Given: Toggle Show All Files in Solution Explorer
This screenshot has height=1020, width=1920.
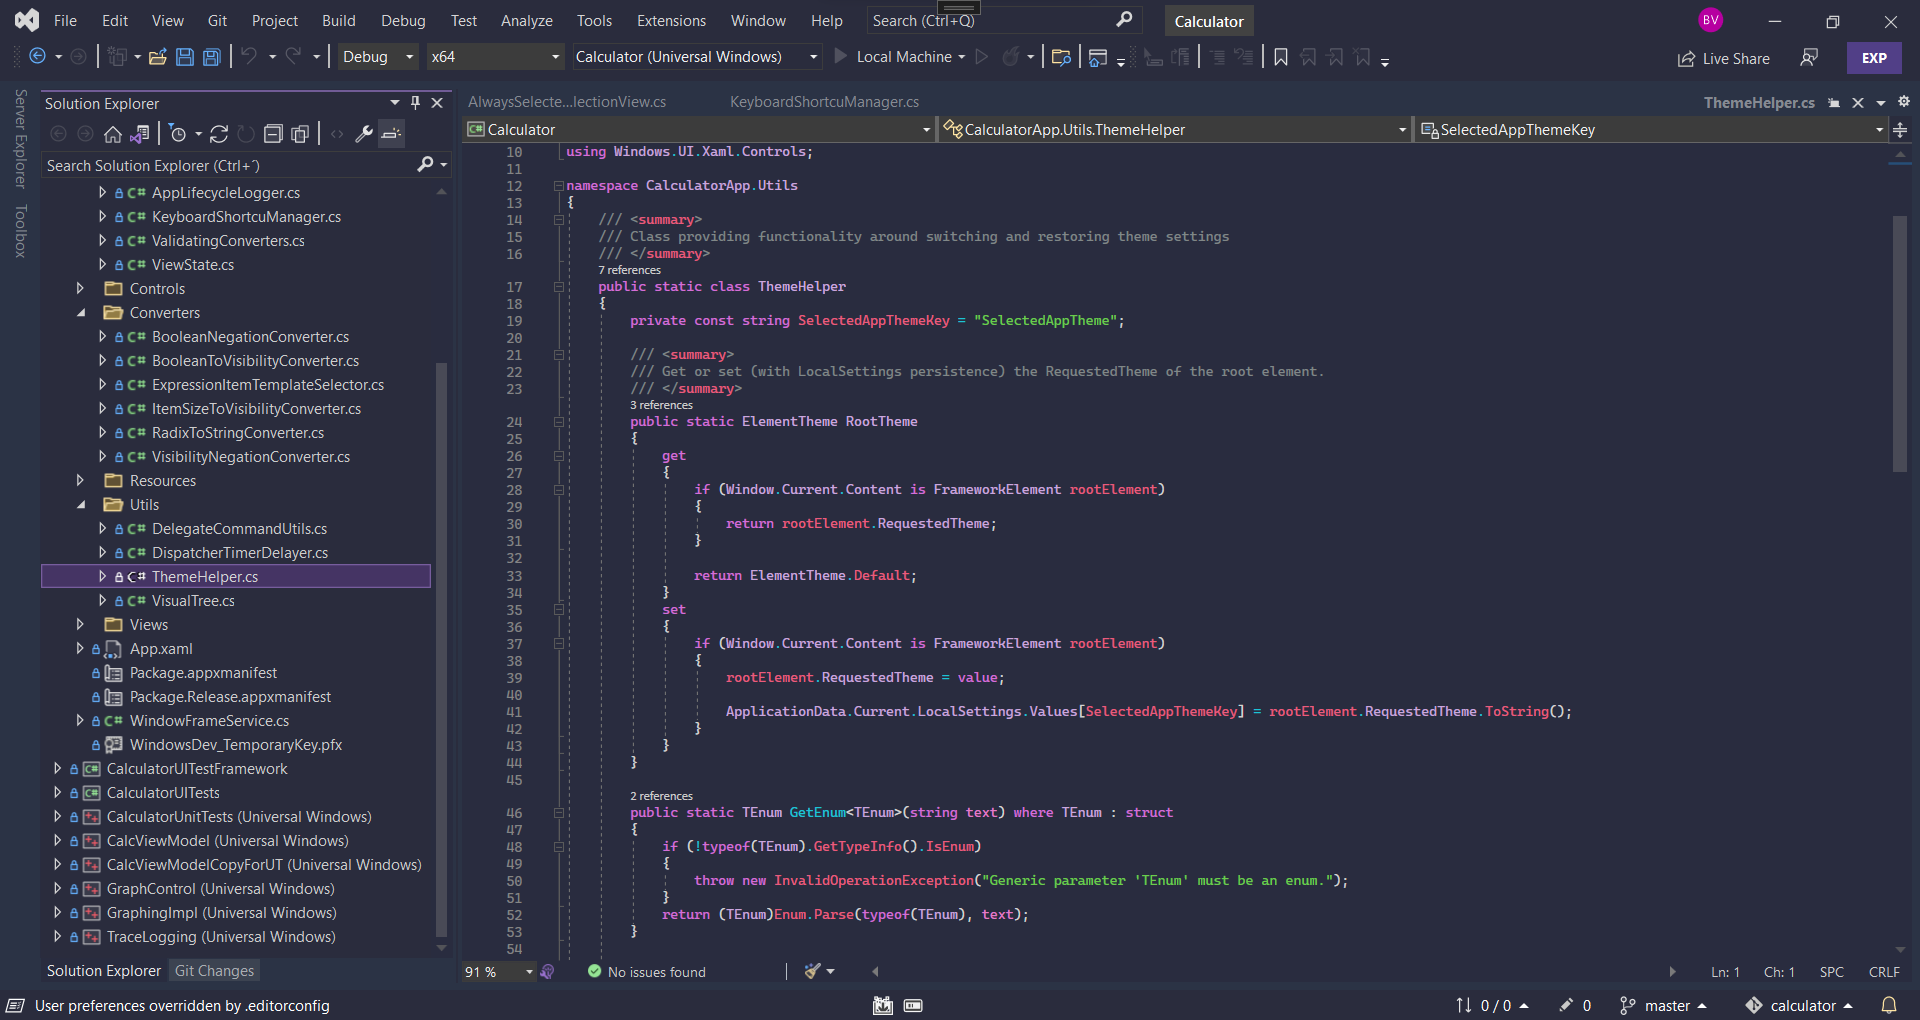Looking at the screenshot, I should (300, 134).
